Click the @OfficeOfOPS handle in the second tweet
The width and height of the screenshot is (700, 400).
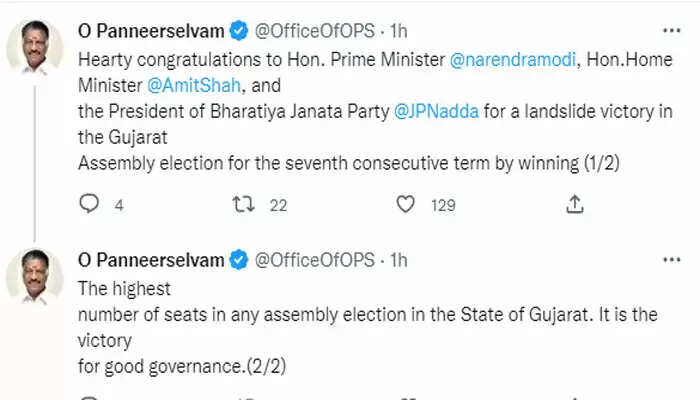[x=316, y=261]
